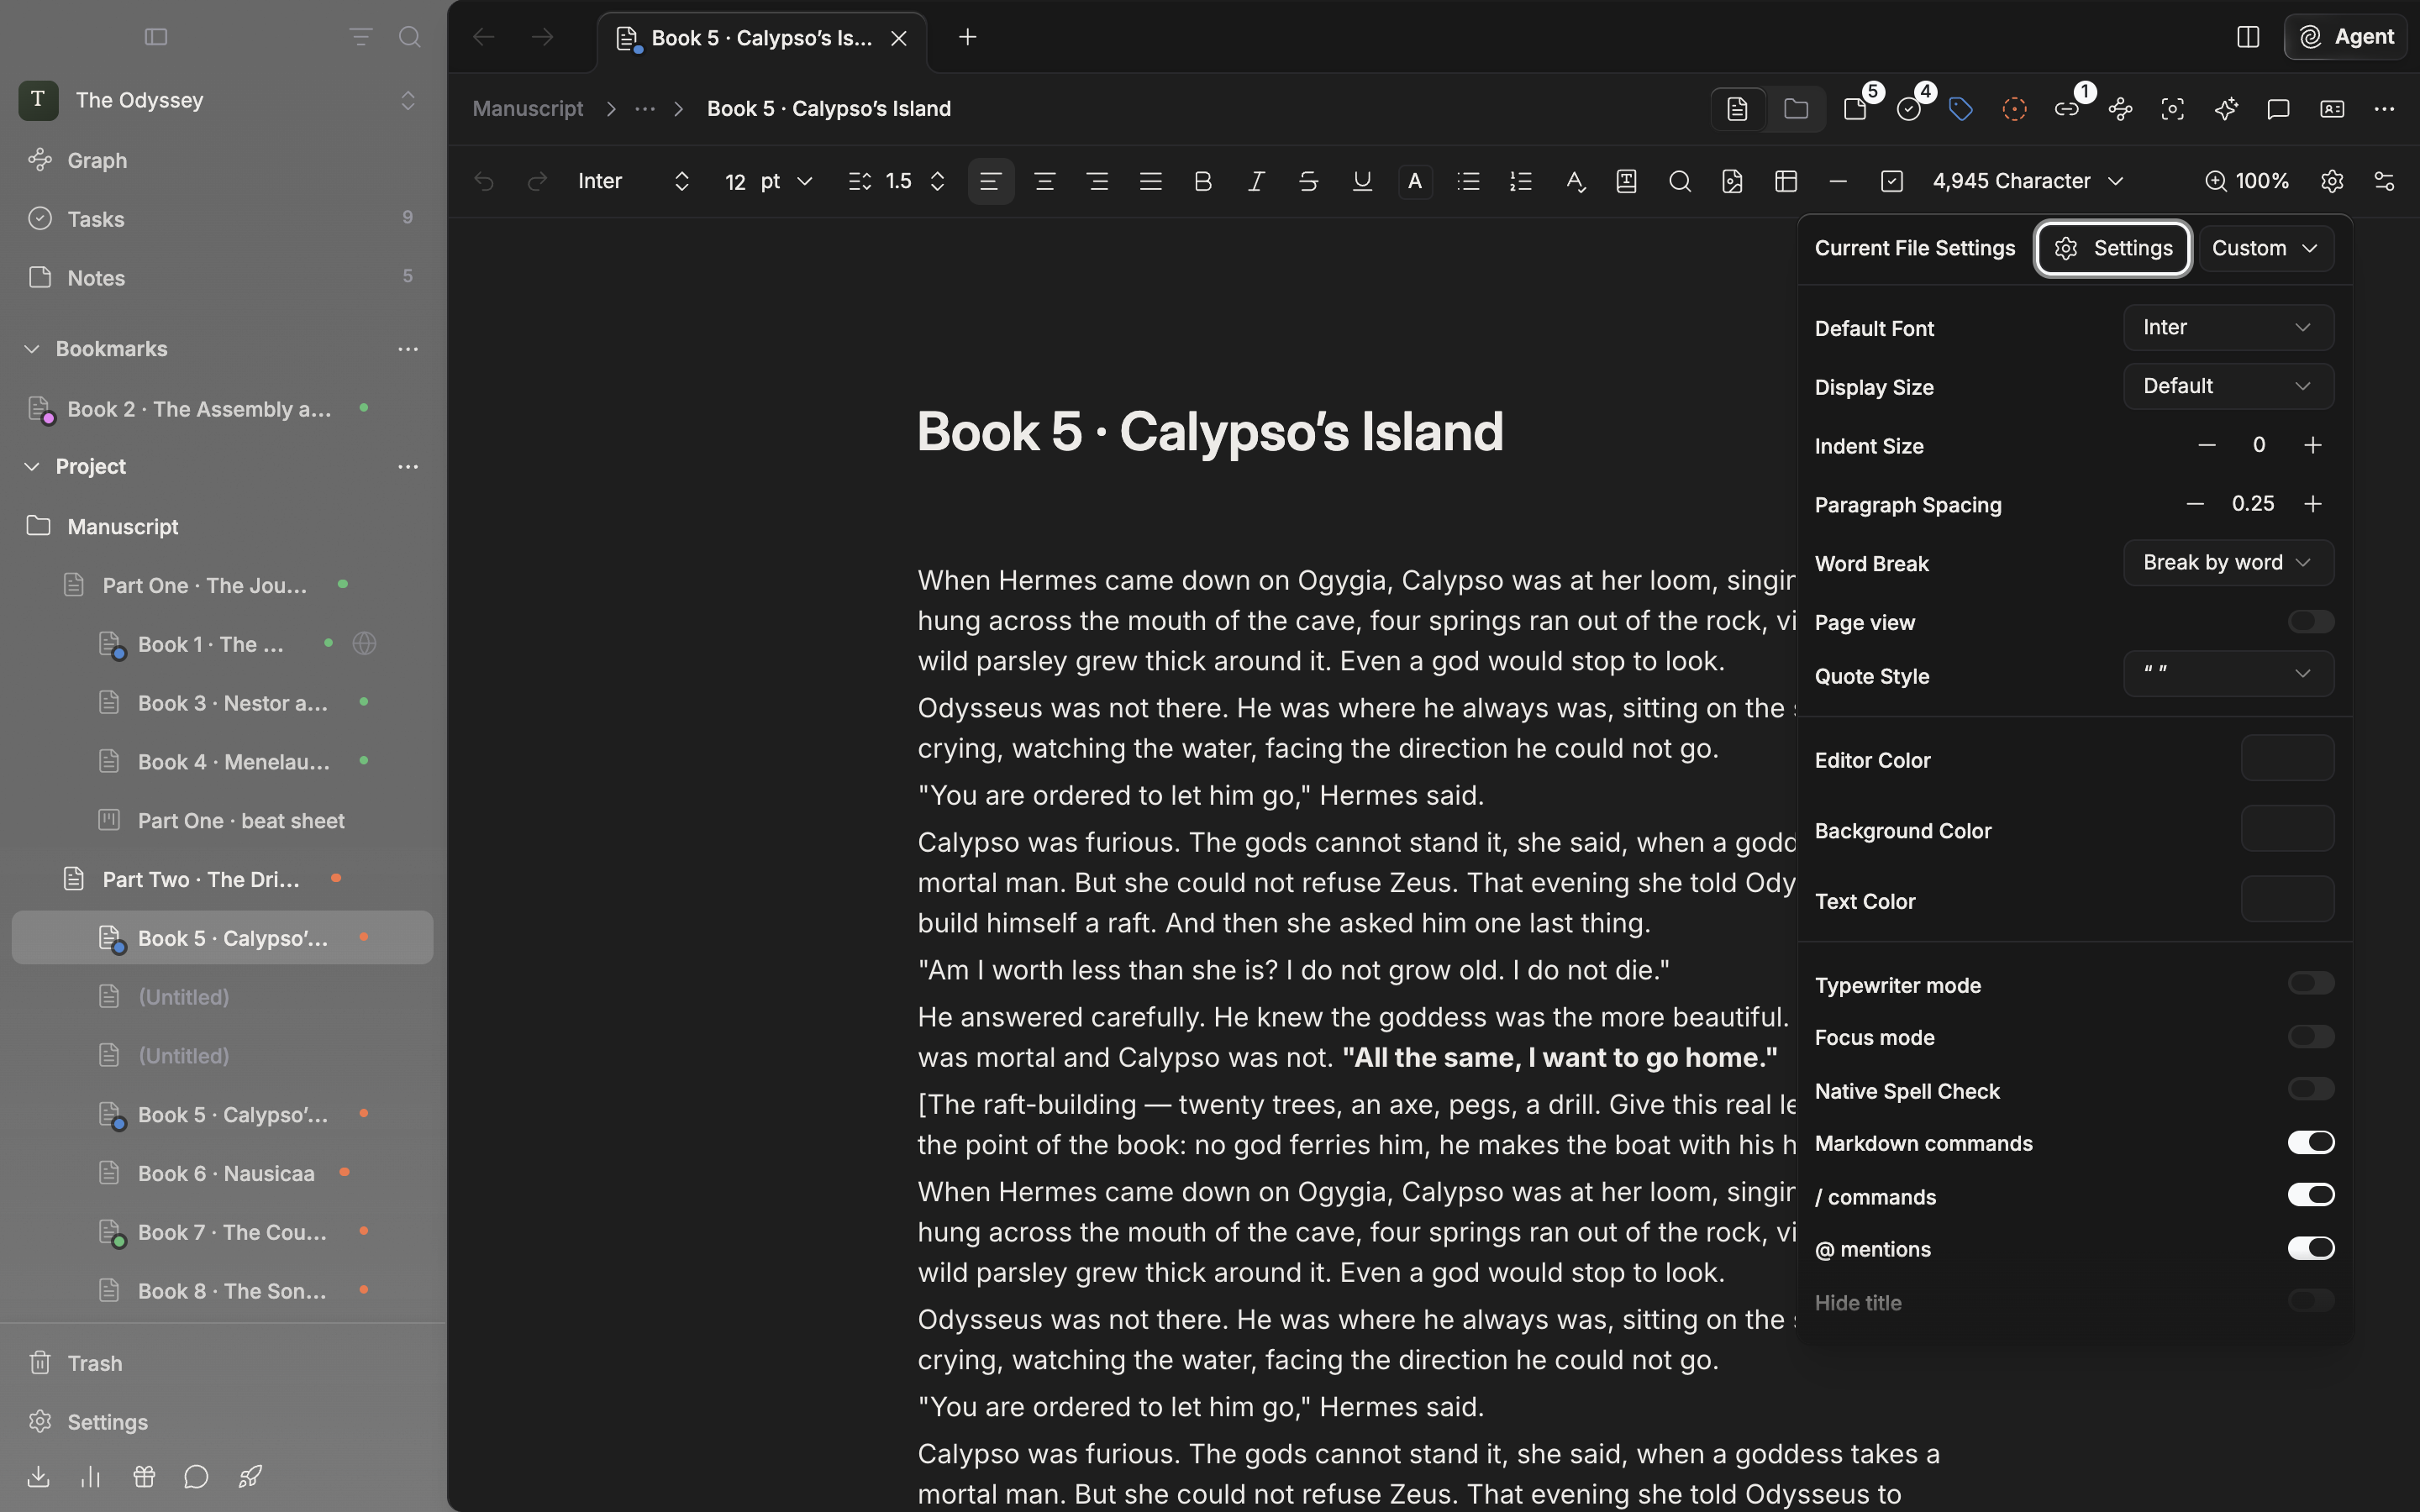Disable Markdown commands toggle

[2310, 1143]
